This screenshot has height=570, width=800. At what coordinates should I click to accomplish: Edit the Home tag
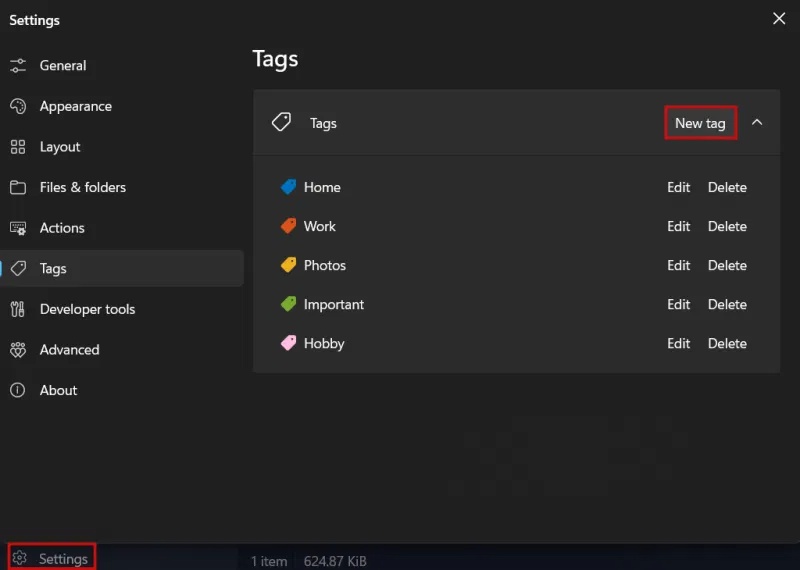point(679,187)
